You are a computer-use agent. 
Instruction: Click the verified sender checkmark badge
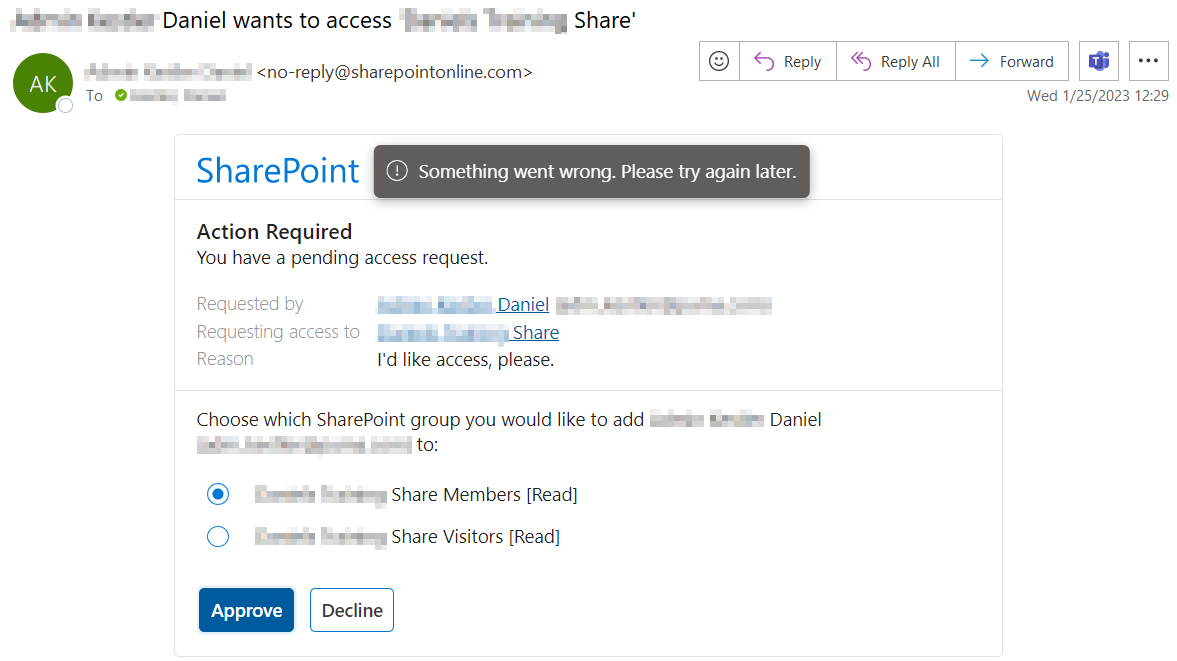[122, 96]
